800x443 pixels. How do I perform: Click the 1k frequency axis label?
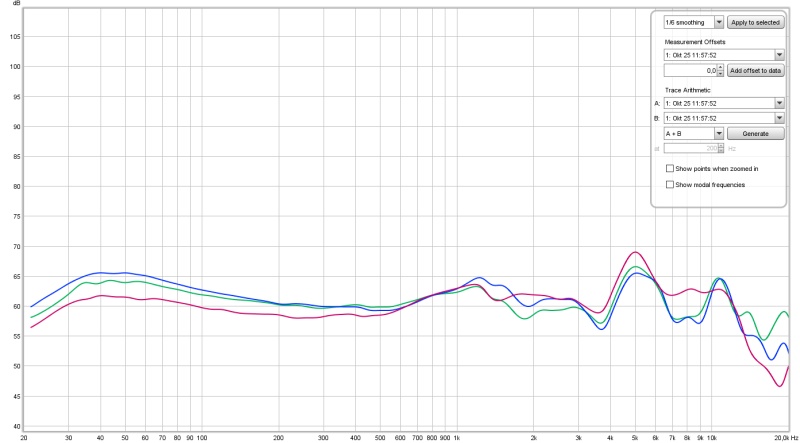[456, 438]
